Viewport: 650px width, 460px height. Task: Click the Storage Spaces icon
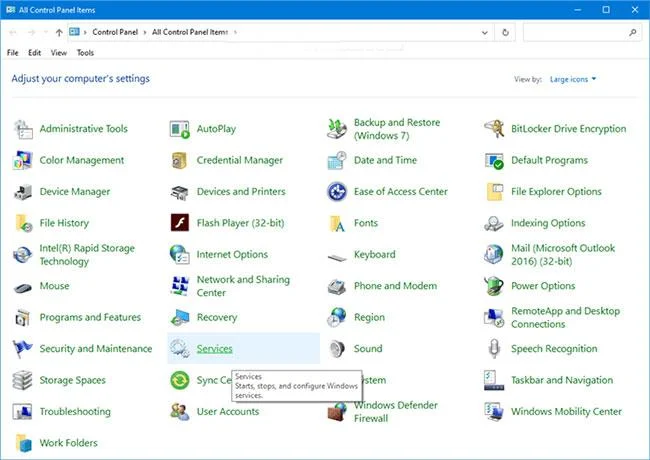coord(23,380)
